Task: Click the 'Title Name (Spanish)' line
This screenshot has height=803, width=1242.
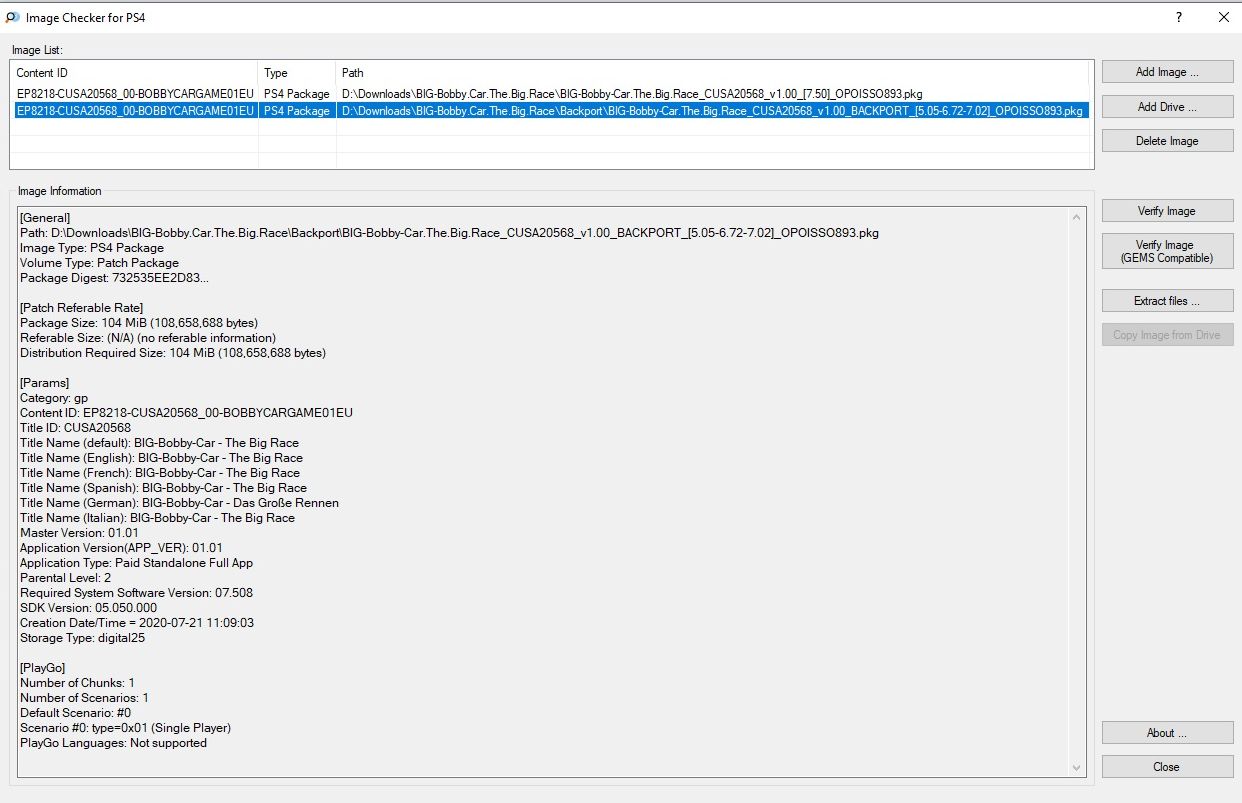Action: click(164, 488)
